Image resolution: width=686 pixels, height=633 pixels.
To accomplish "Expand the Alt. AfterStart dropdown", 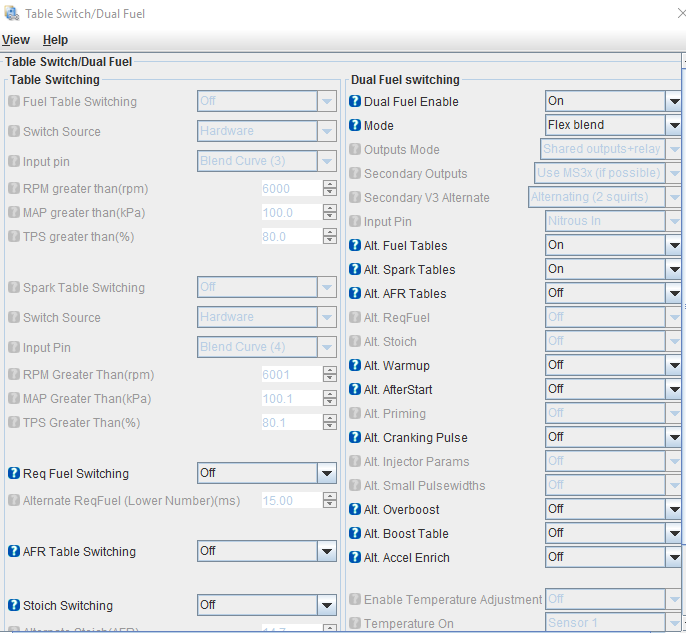I will click(613, 389).
